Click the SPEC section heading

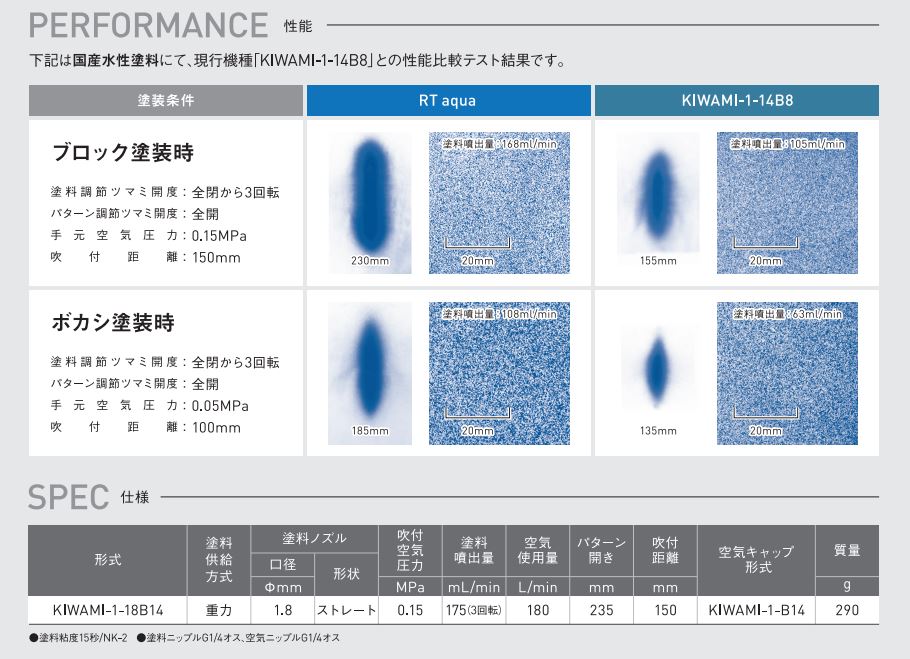[68, 497]
